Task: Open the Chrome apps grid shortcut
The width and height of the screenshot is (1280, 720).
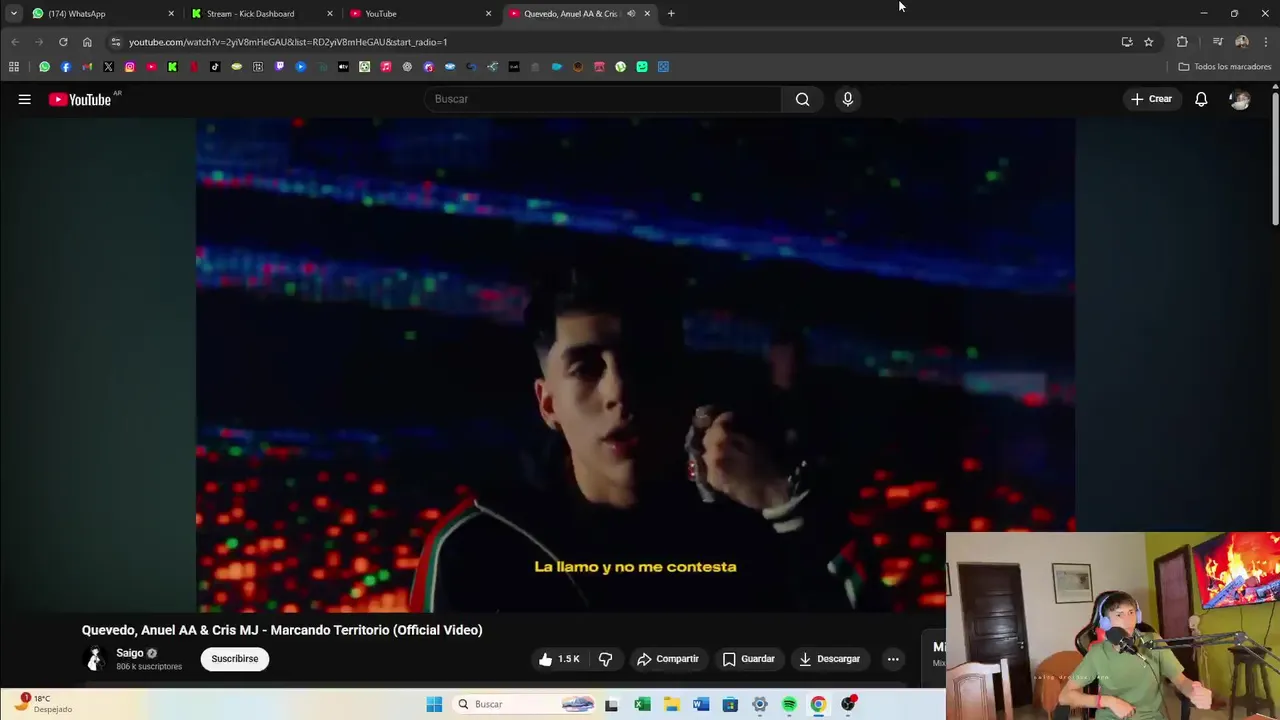Action: 14,67
